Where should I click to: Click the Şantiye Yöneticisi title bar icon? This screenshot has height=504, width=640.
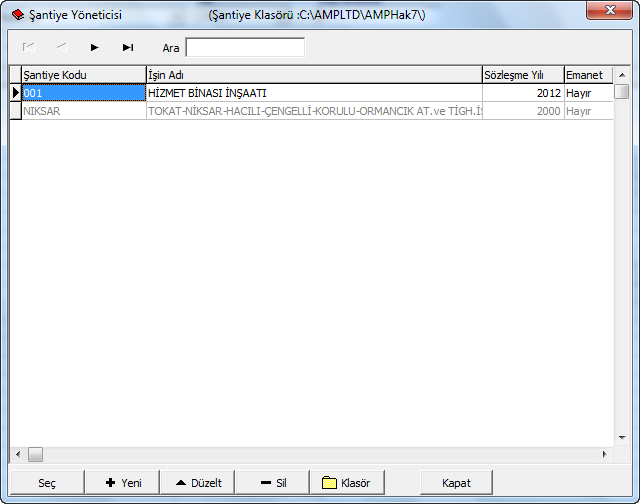click(x=17, y=16)
